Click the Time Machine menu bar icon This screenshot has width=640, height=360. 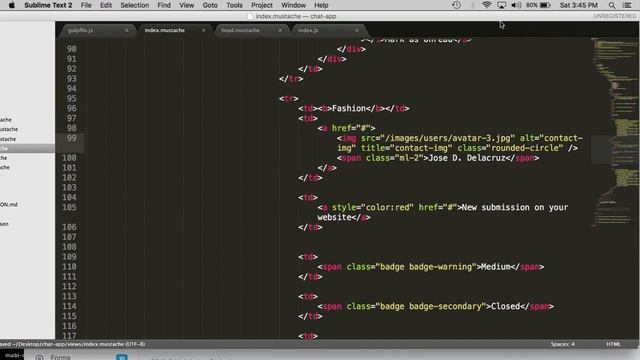tap(456, 5)
